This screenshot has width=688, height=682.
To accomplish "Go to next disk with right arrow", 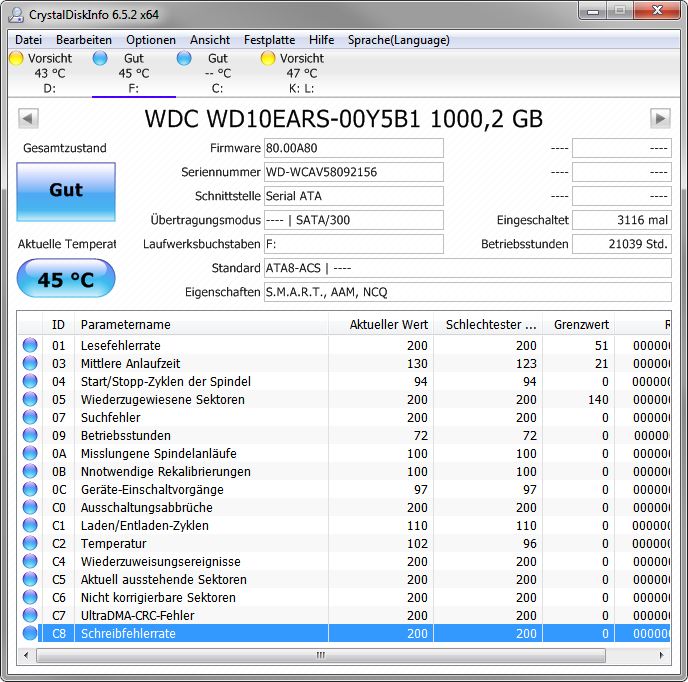I will click(660, 118).
